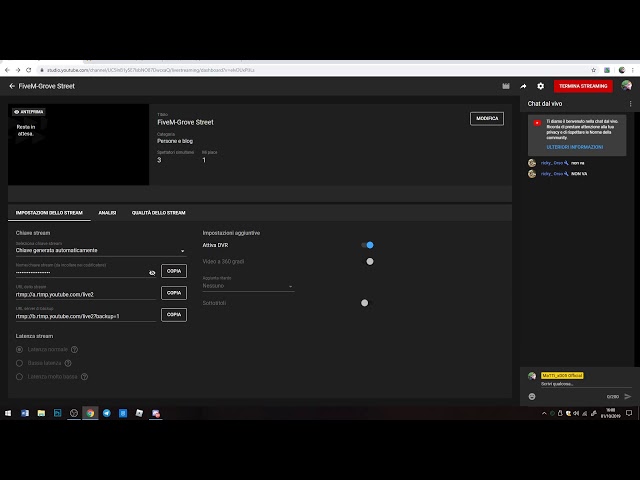Screen dimensions: 640x480
Task: Click the browser address bar
Action: [314, 70]
